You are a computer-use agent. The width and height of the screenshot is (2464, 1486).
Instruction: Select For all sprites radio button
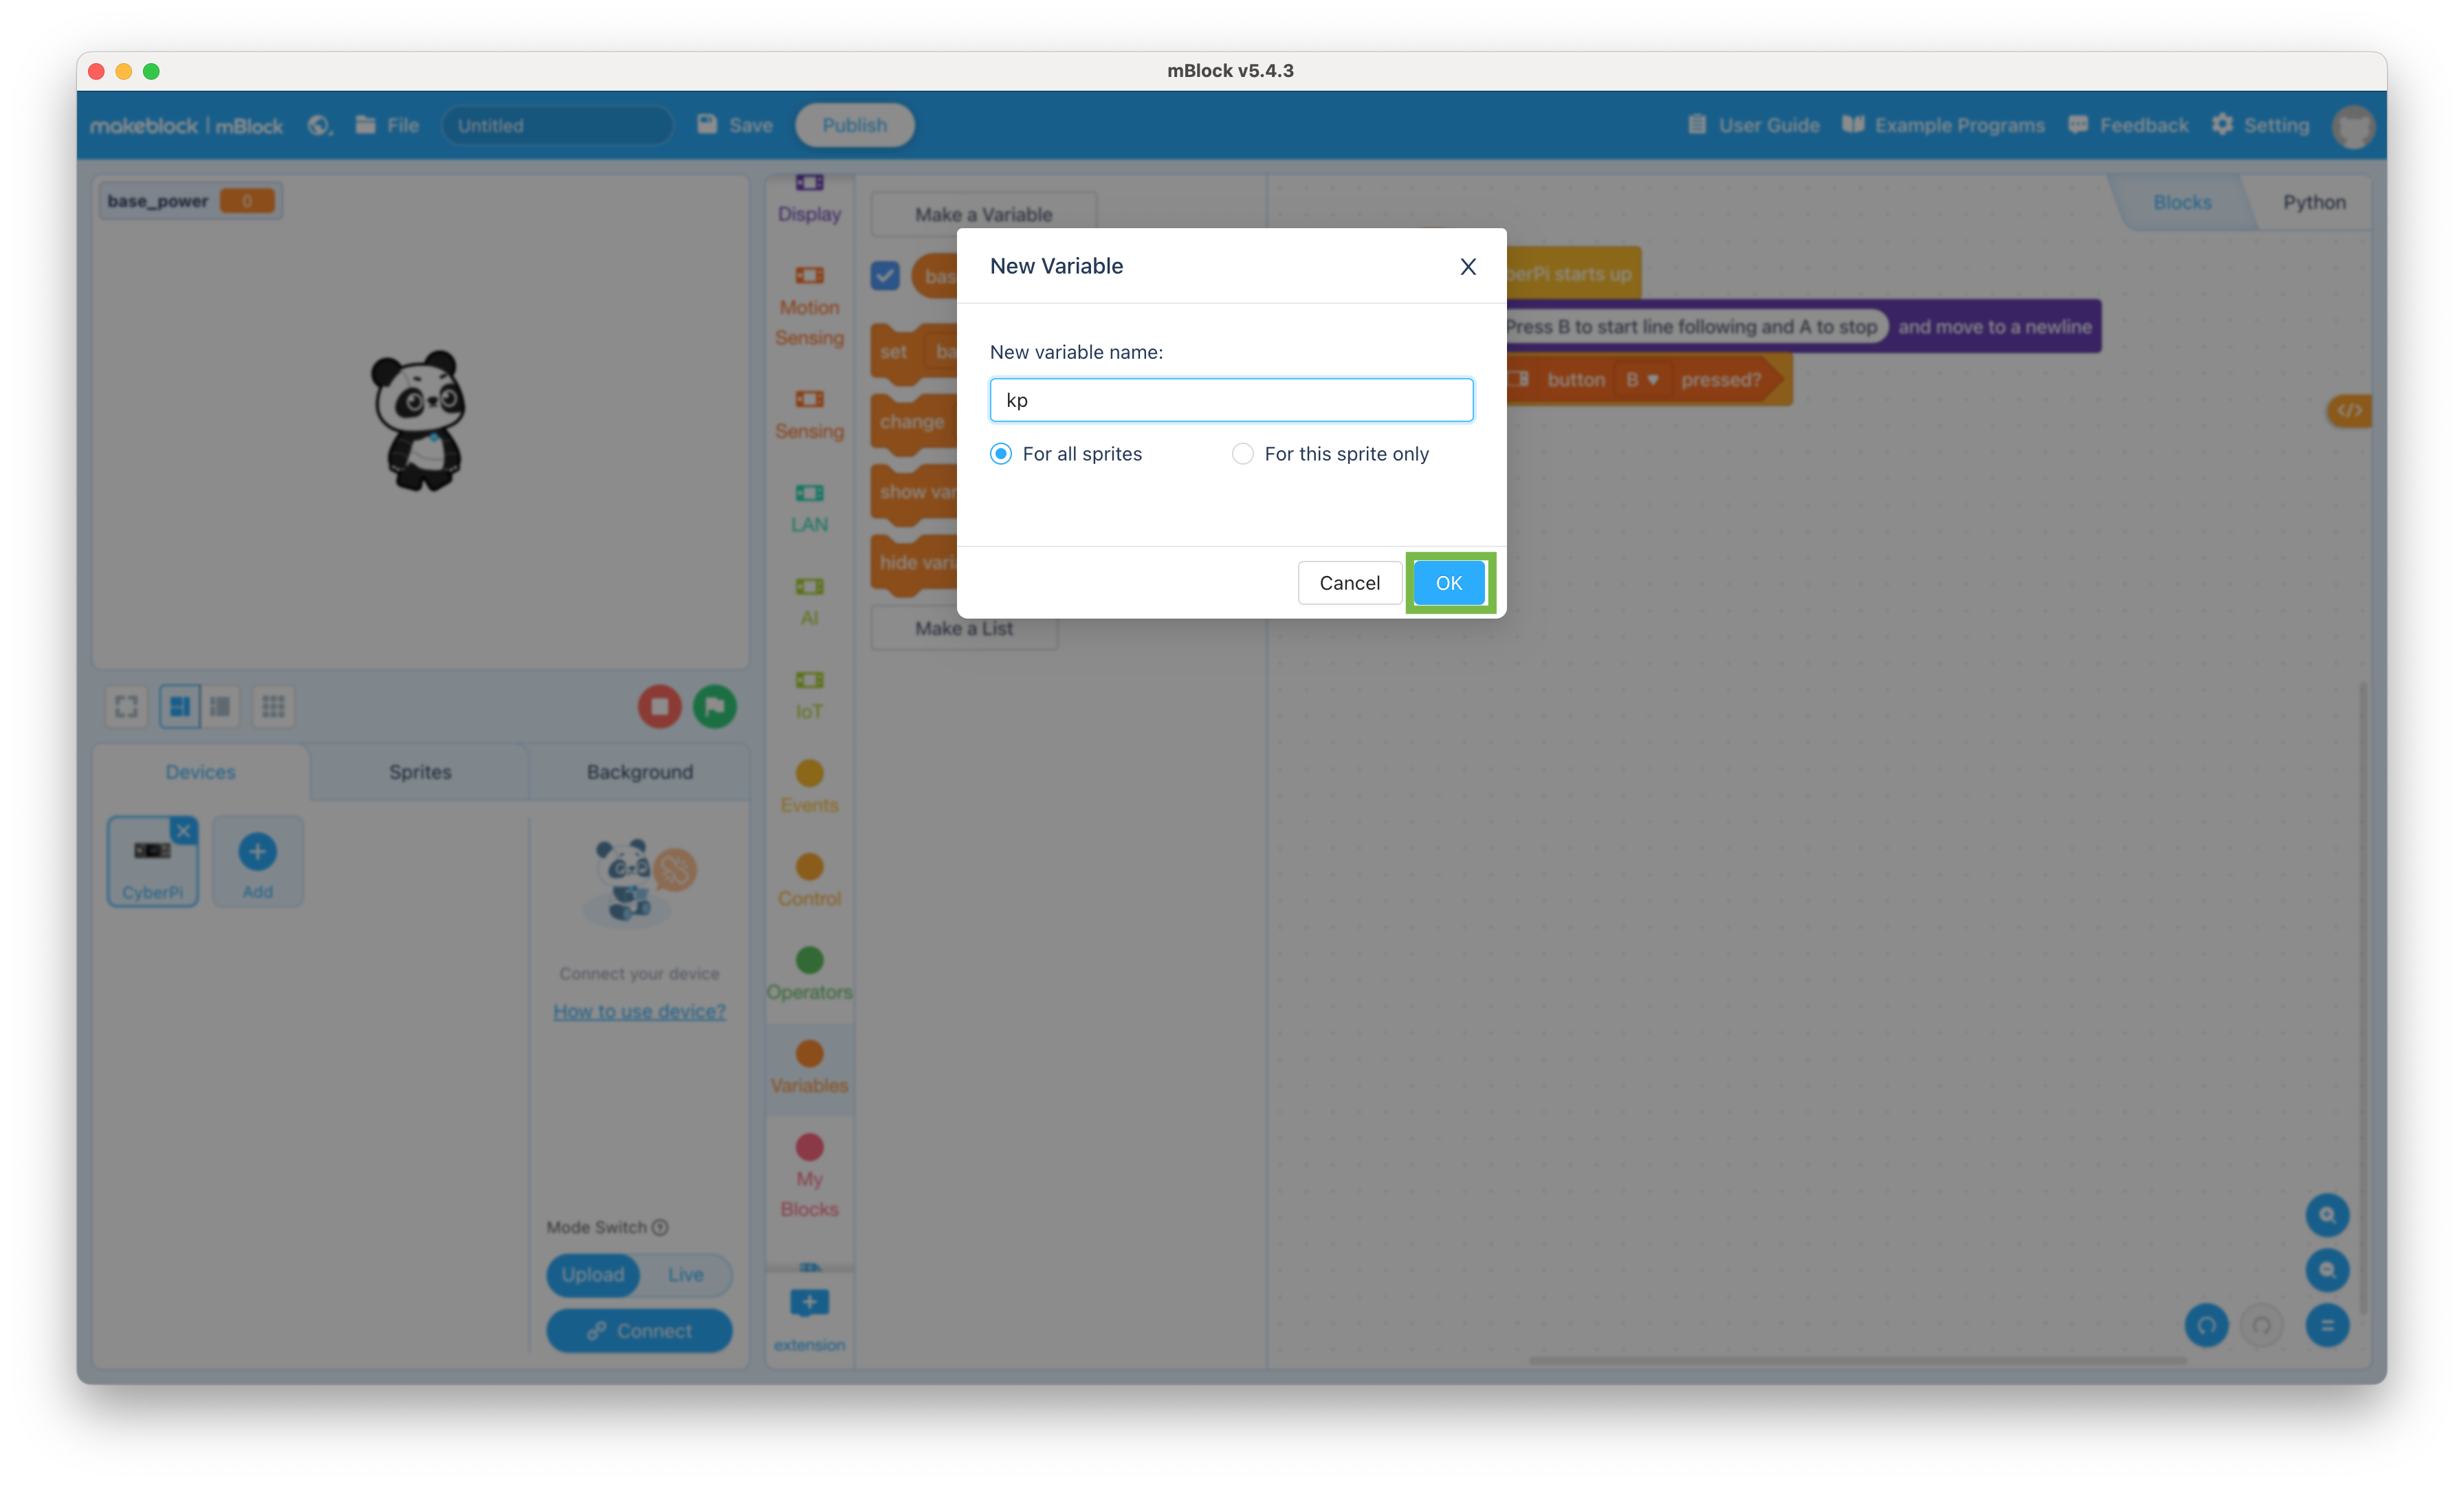click(x=1000, y=454)
